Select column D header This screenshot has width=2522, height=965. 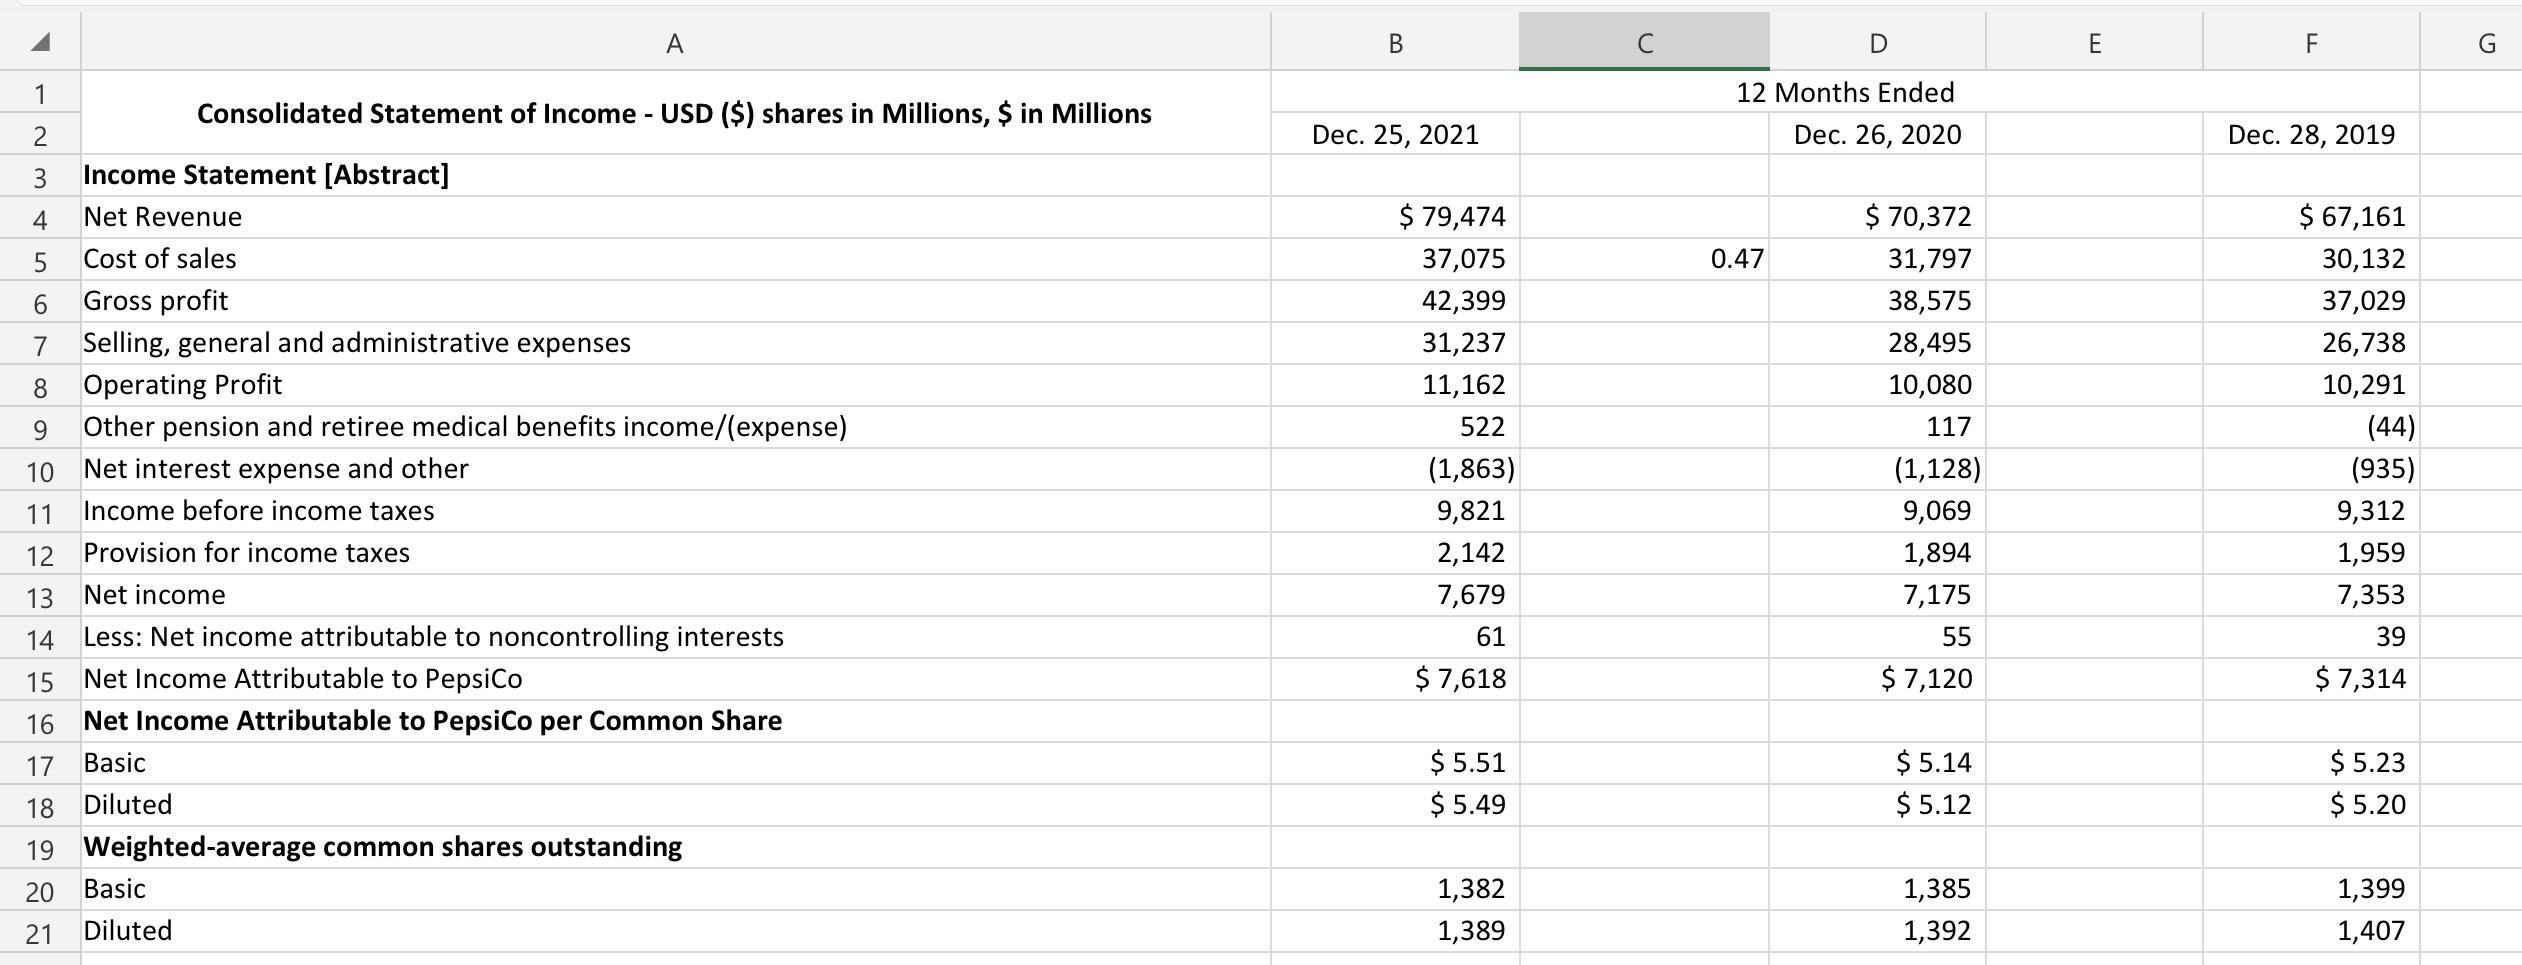1877,42
